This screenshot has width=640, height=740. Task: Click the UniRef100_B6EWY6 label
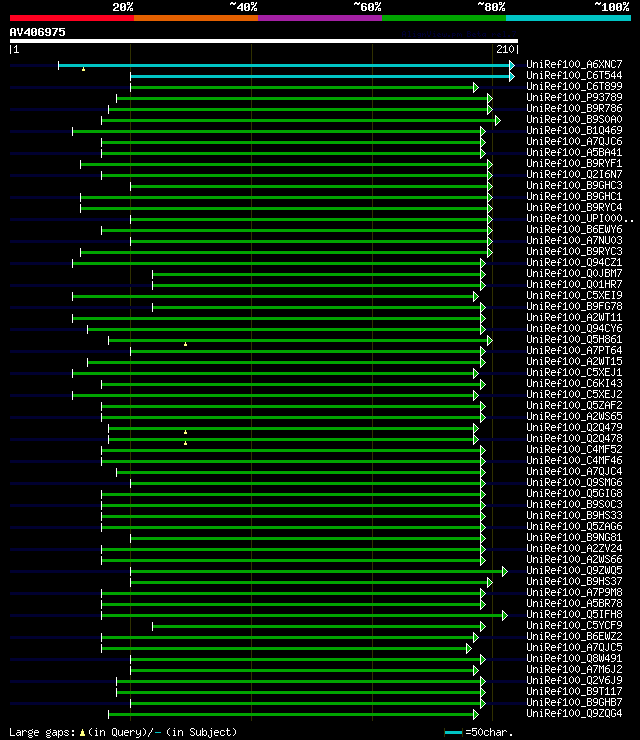574,229
